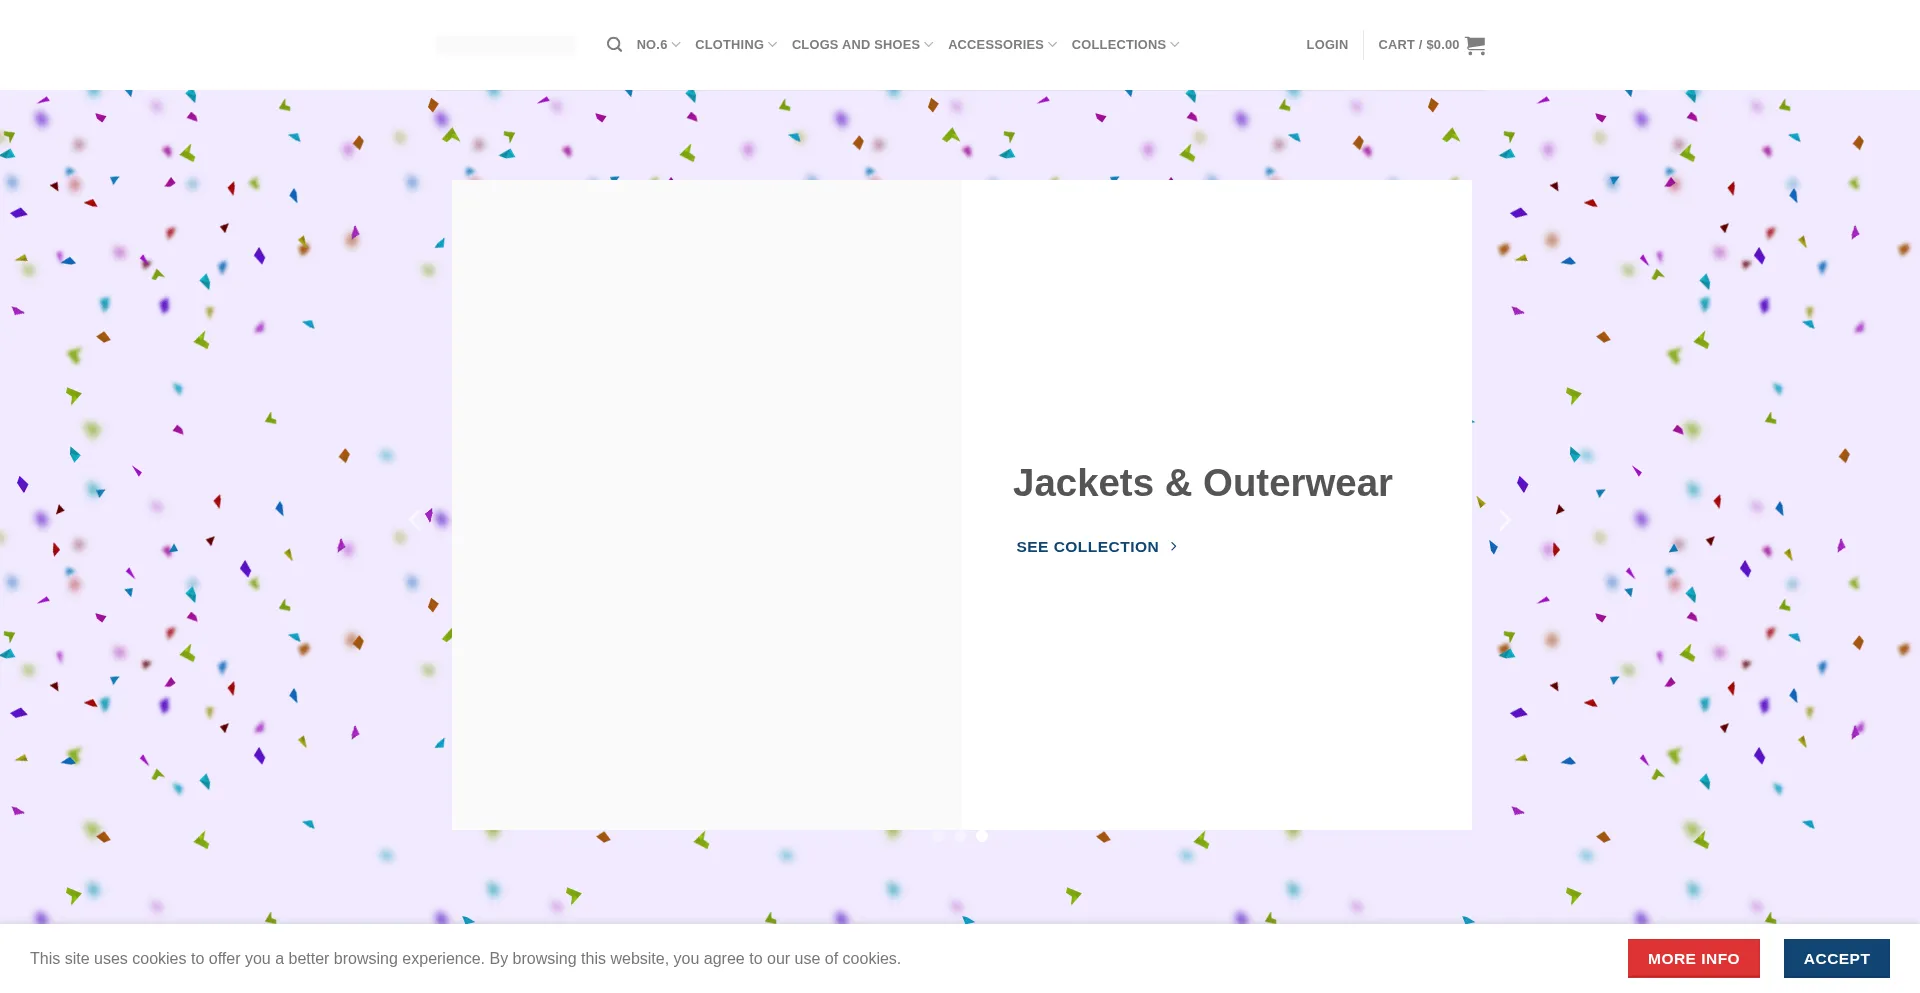Expand the Clothing dropdown menu

(x=736, y=45)
